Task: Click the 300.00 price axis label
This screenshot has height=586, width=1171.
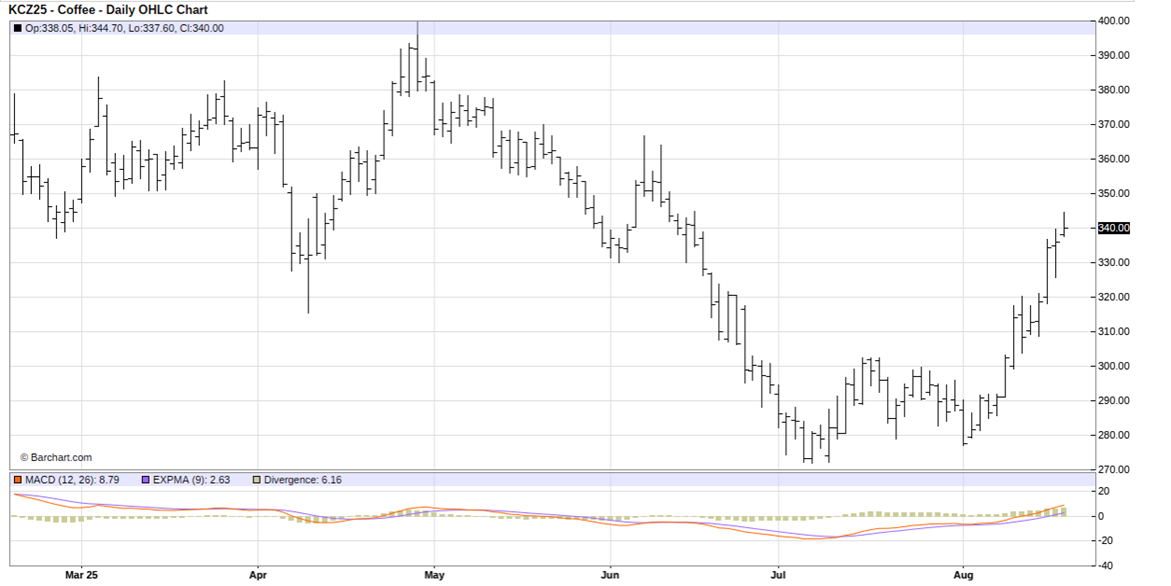Action: coord(1113,366)
